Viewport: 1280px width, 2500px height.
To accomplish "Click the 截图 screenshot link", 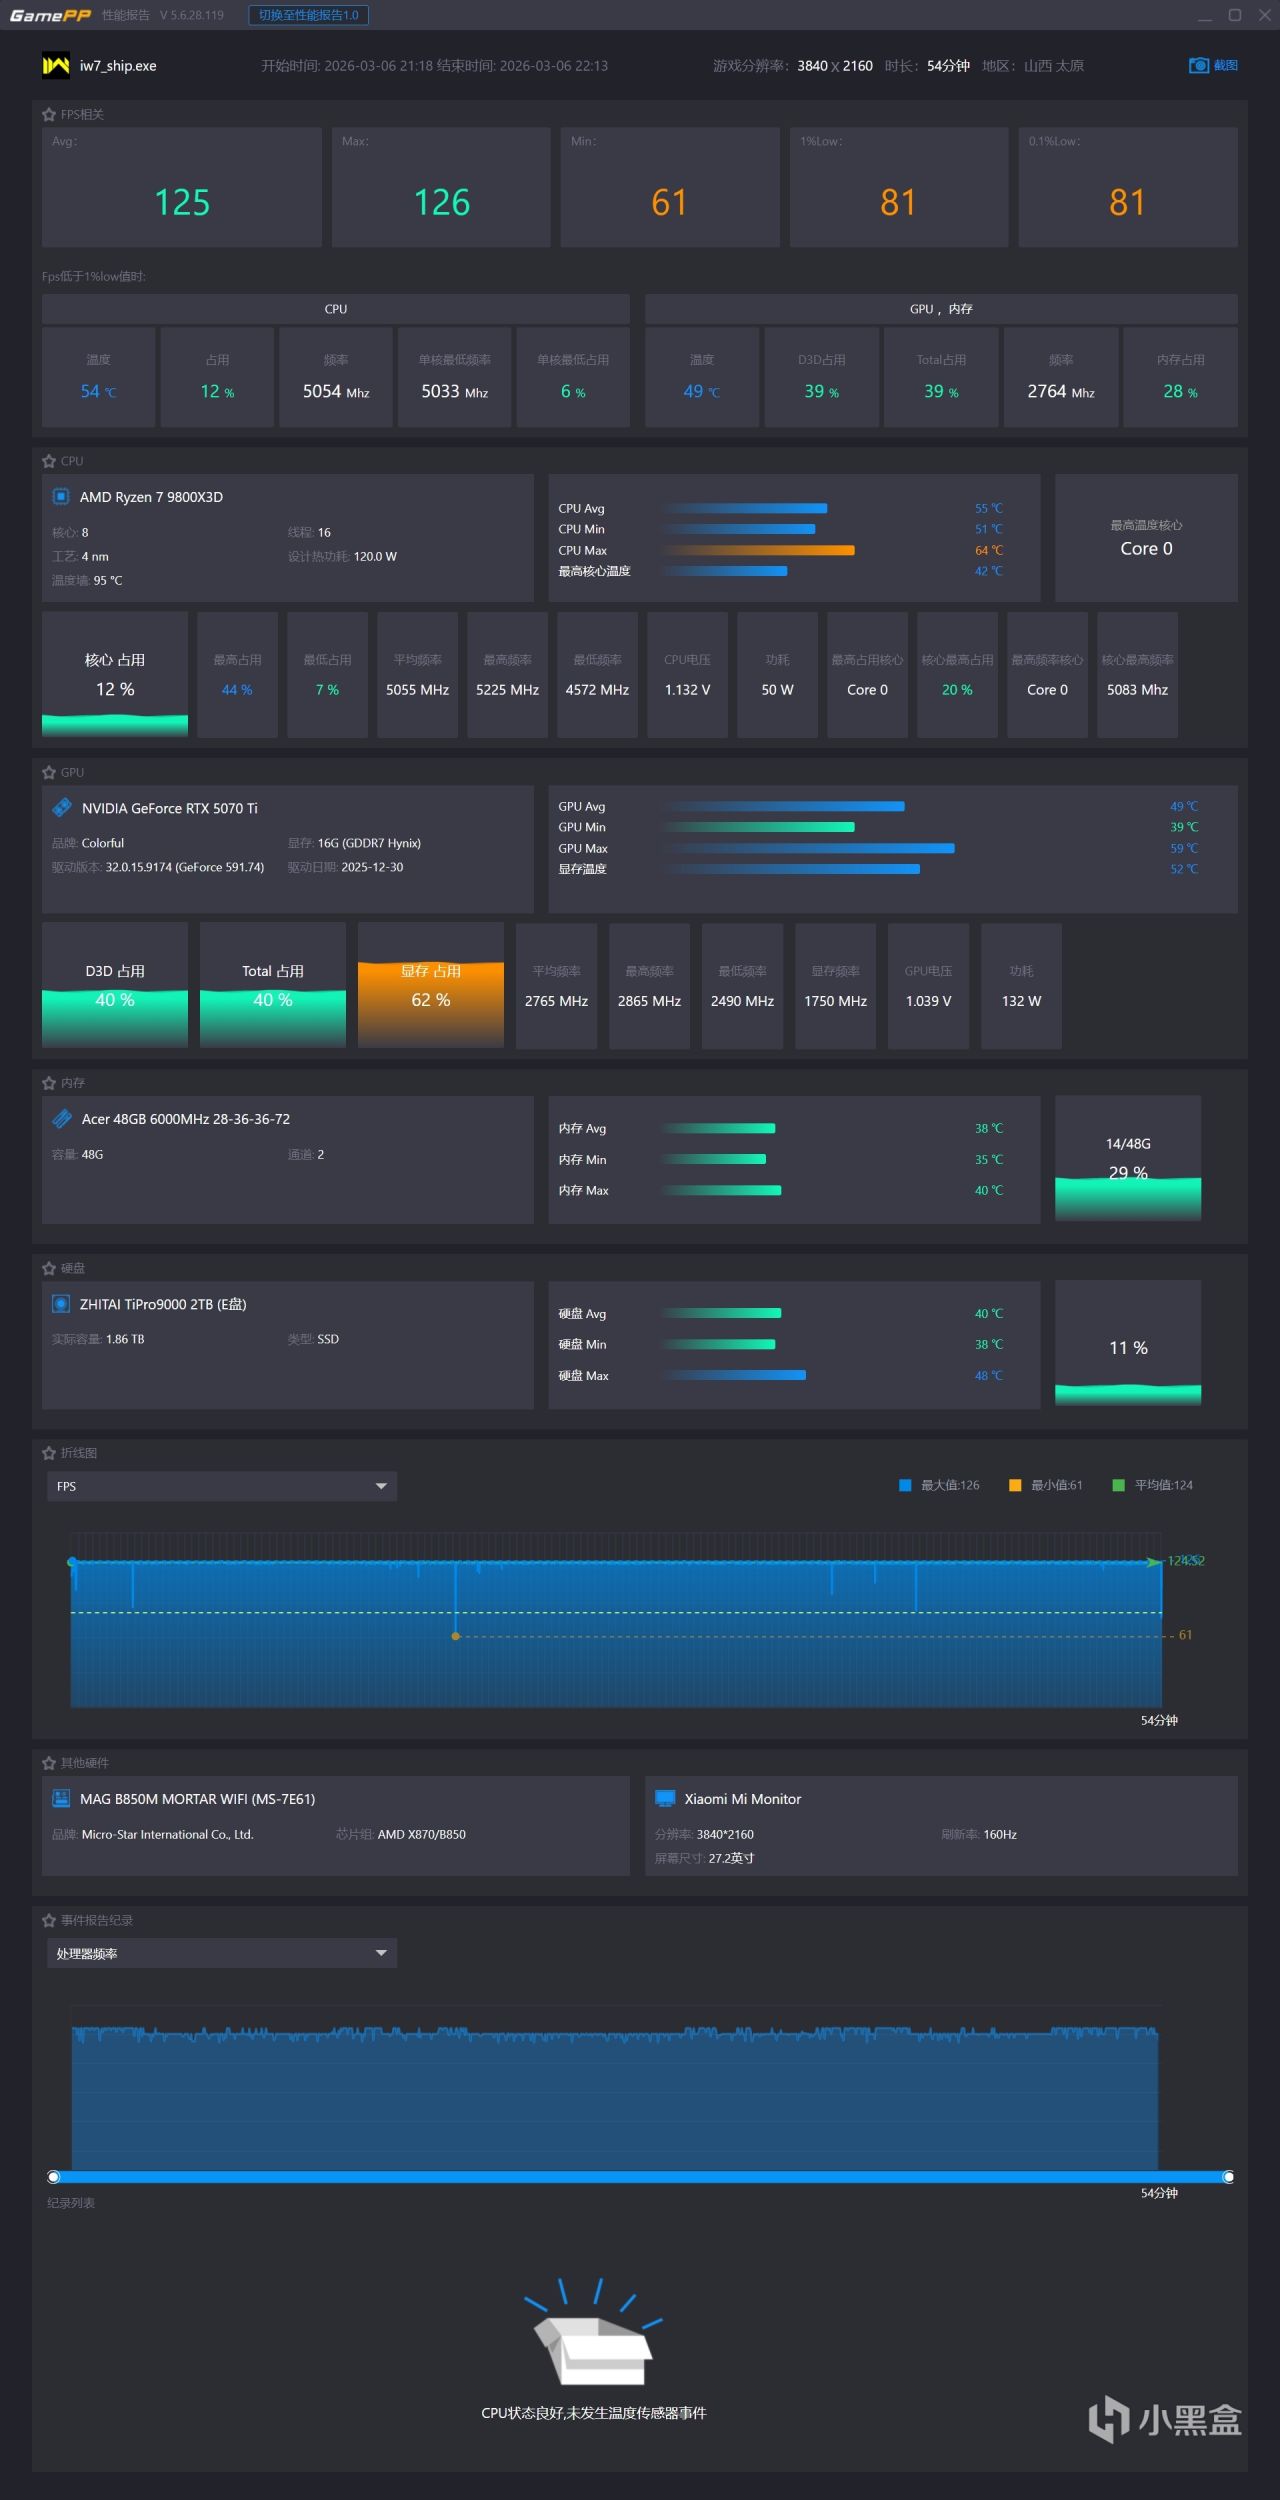I will tap(1226, 66).
